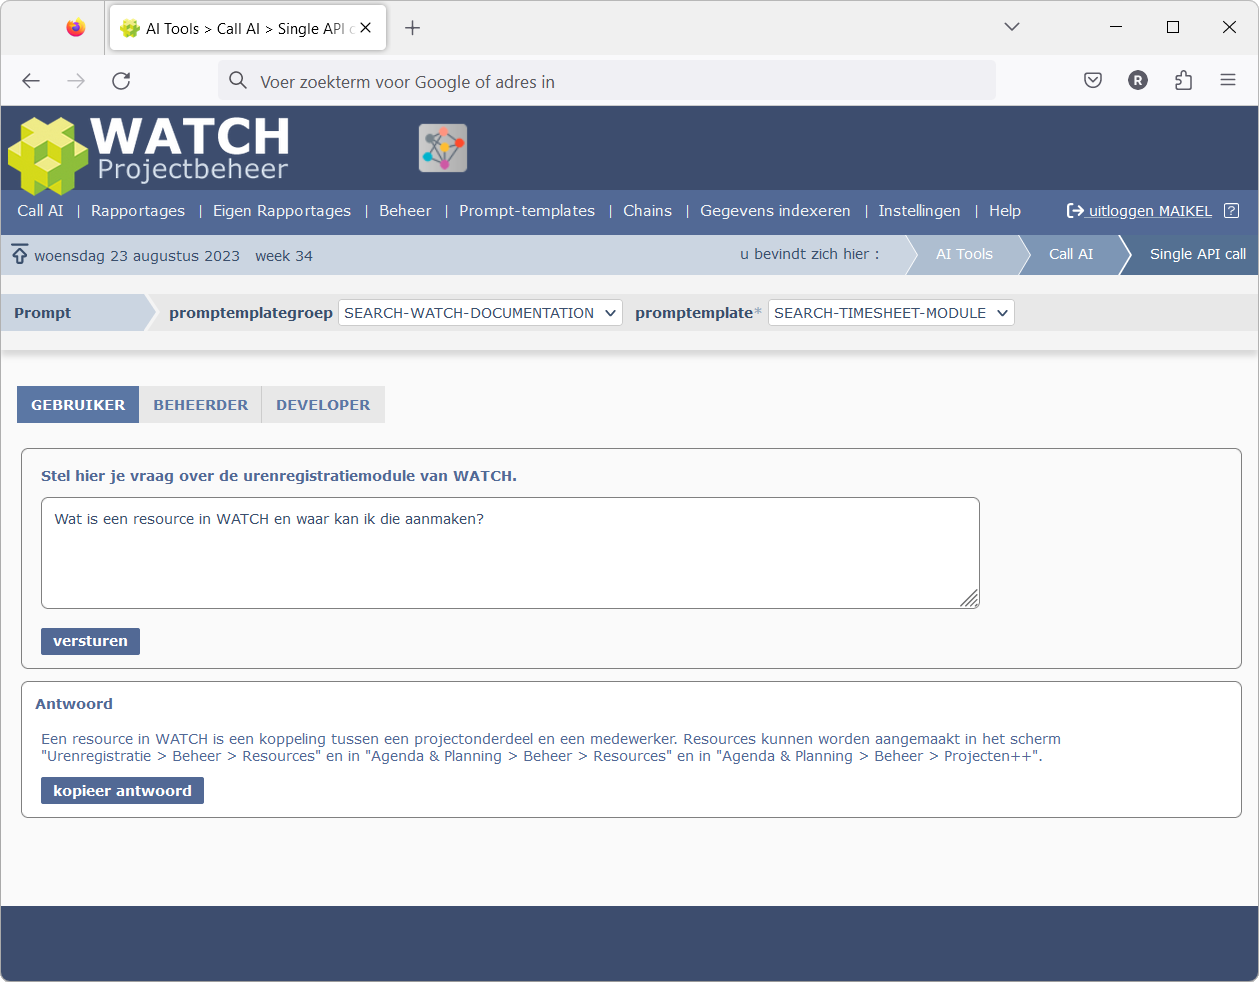Click the textarea resize handle

pos(970,599)
